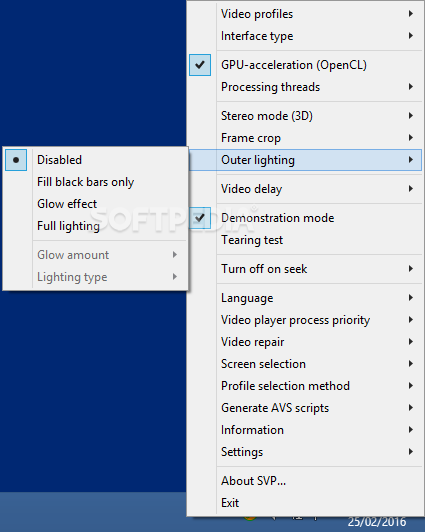Select the Disabled radio option
The width and height of the screenshot is (425, 532).
click(x=16, y=160)
